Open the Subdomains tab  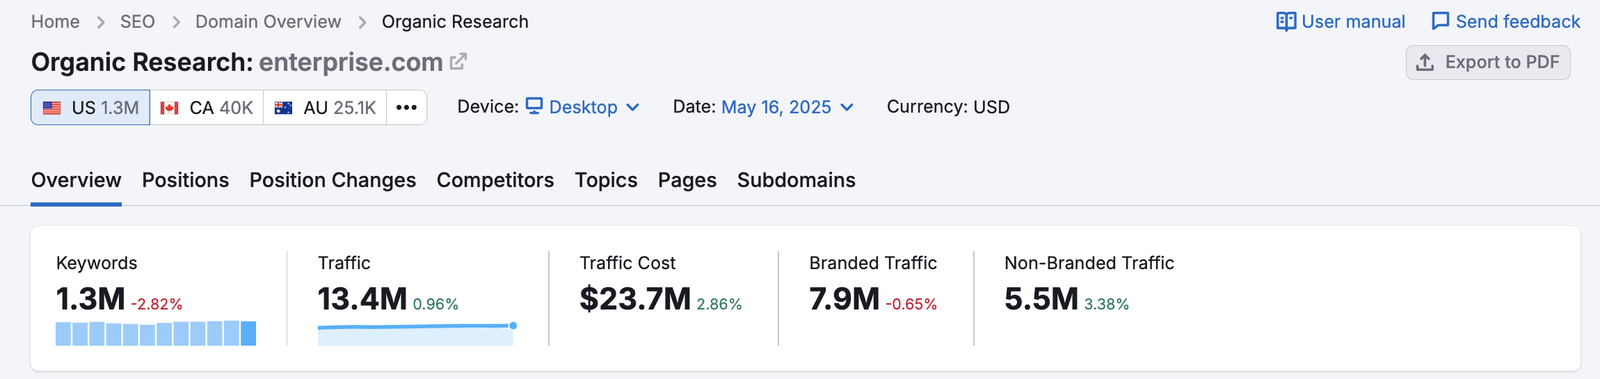tap(796, 180)
